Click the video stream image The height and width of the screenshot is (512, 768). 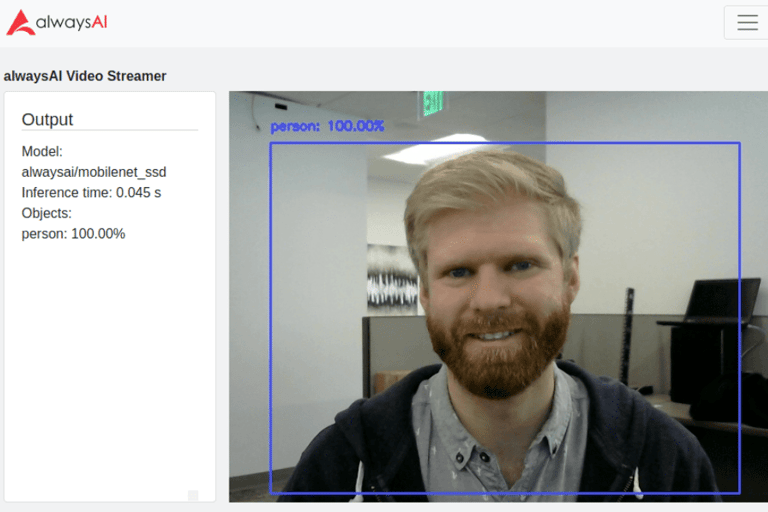[x=499, y=296]
